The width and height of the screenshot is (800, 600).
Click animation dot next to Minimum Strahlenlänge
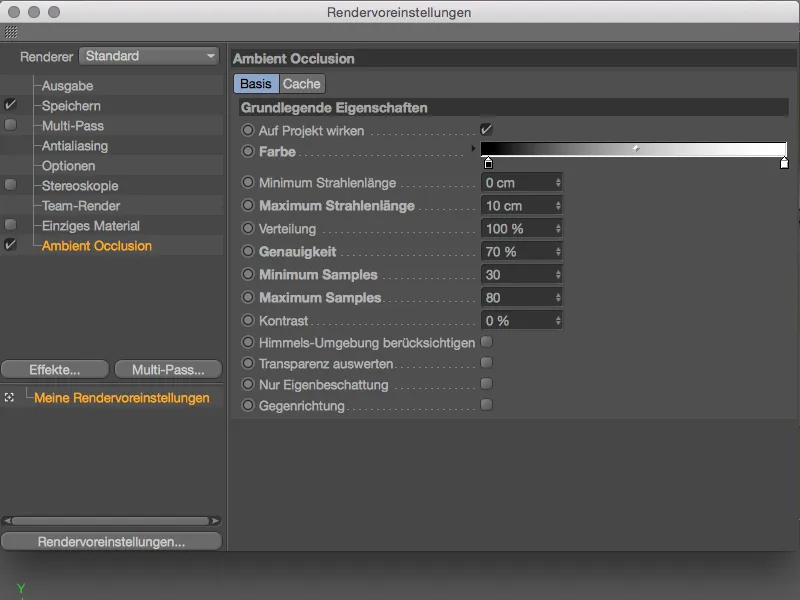247,182
